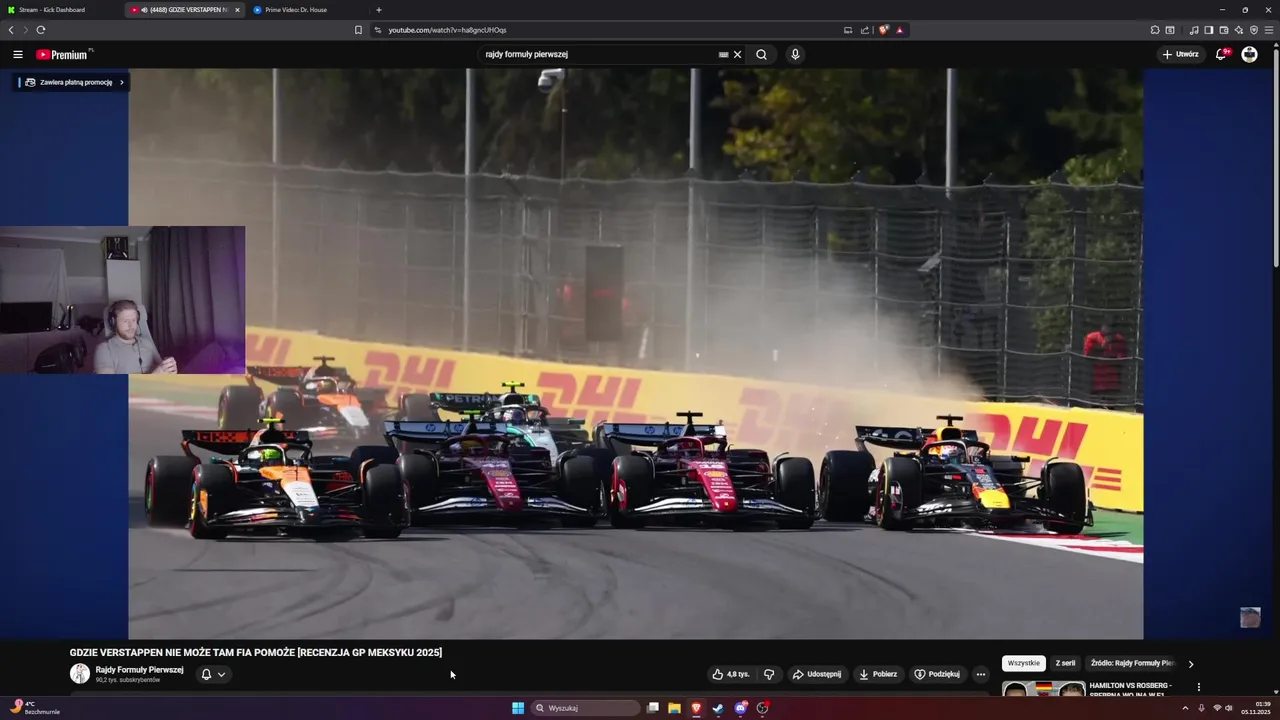
Task: Start voice search with microphone
Action: pos(795,54)
